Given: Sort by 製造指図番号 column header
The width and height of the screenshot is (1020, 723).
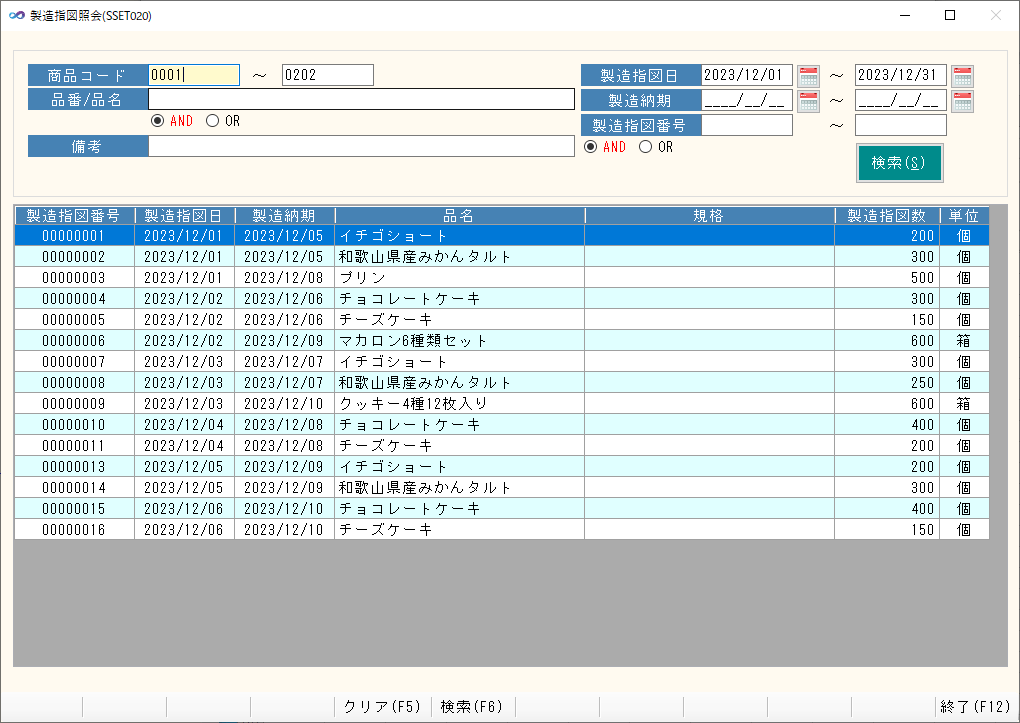Looking at the screenshot, I should click(74, 216).
